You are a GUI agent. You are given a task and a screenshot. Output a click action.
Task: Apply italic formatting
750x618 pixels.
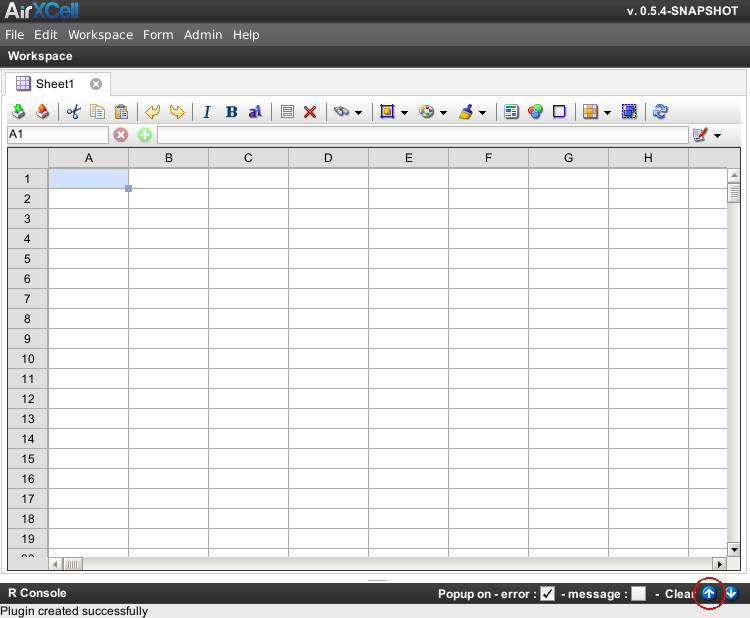tap(207, 112)
